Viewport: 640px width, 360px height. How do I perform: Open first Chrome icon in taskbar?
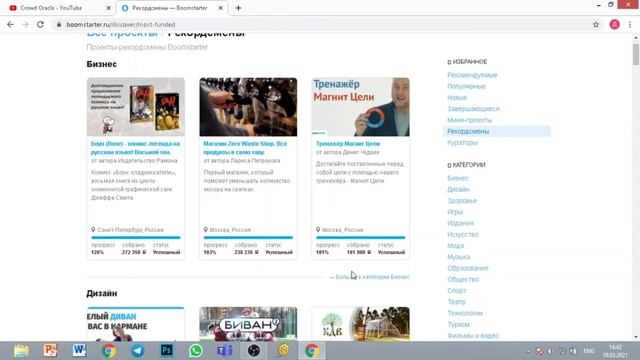pos(109,351)
